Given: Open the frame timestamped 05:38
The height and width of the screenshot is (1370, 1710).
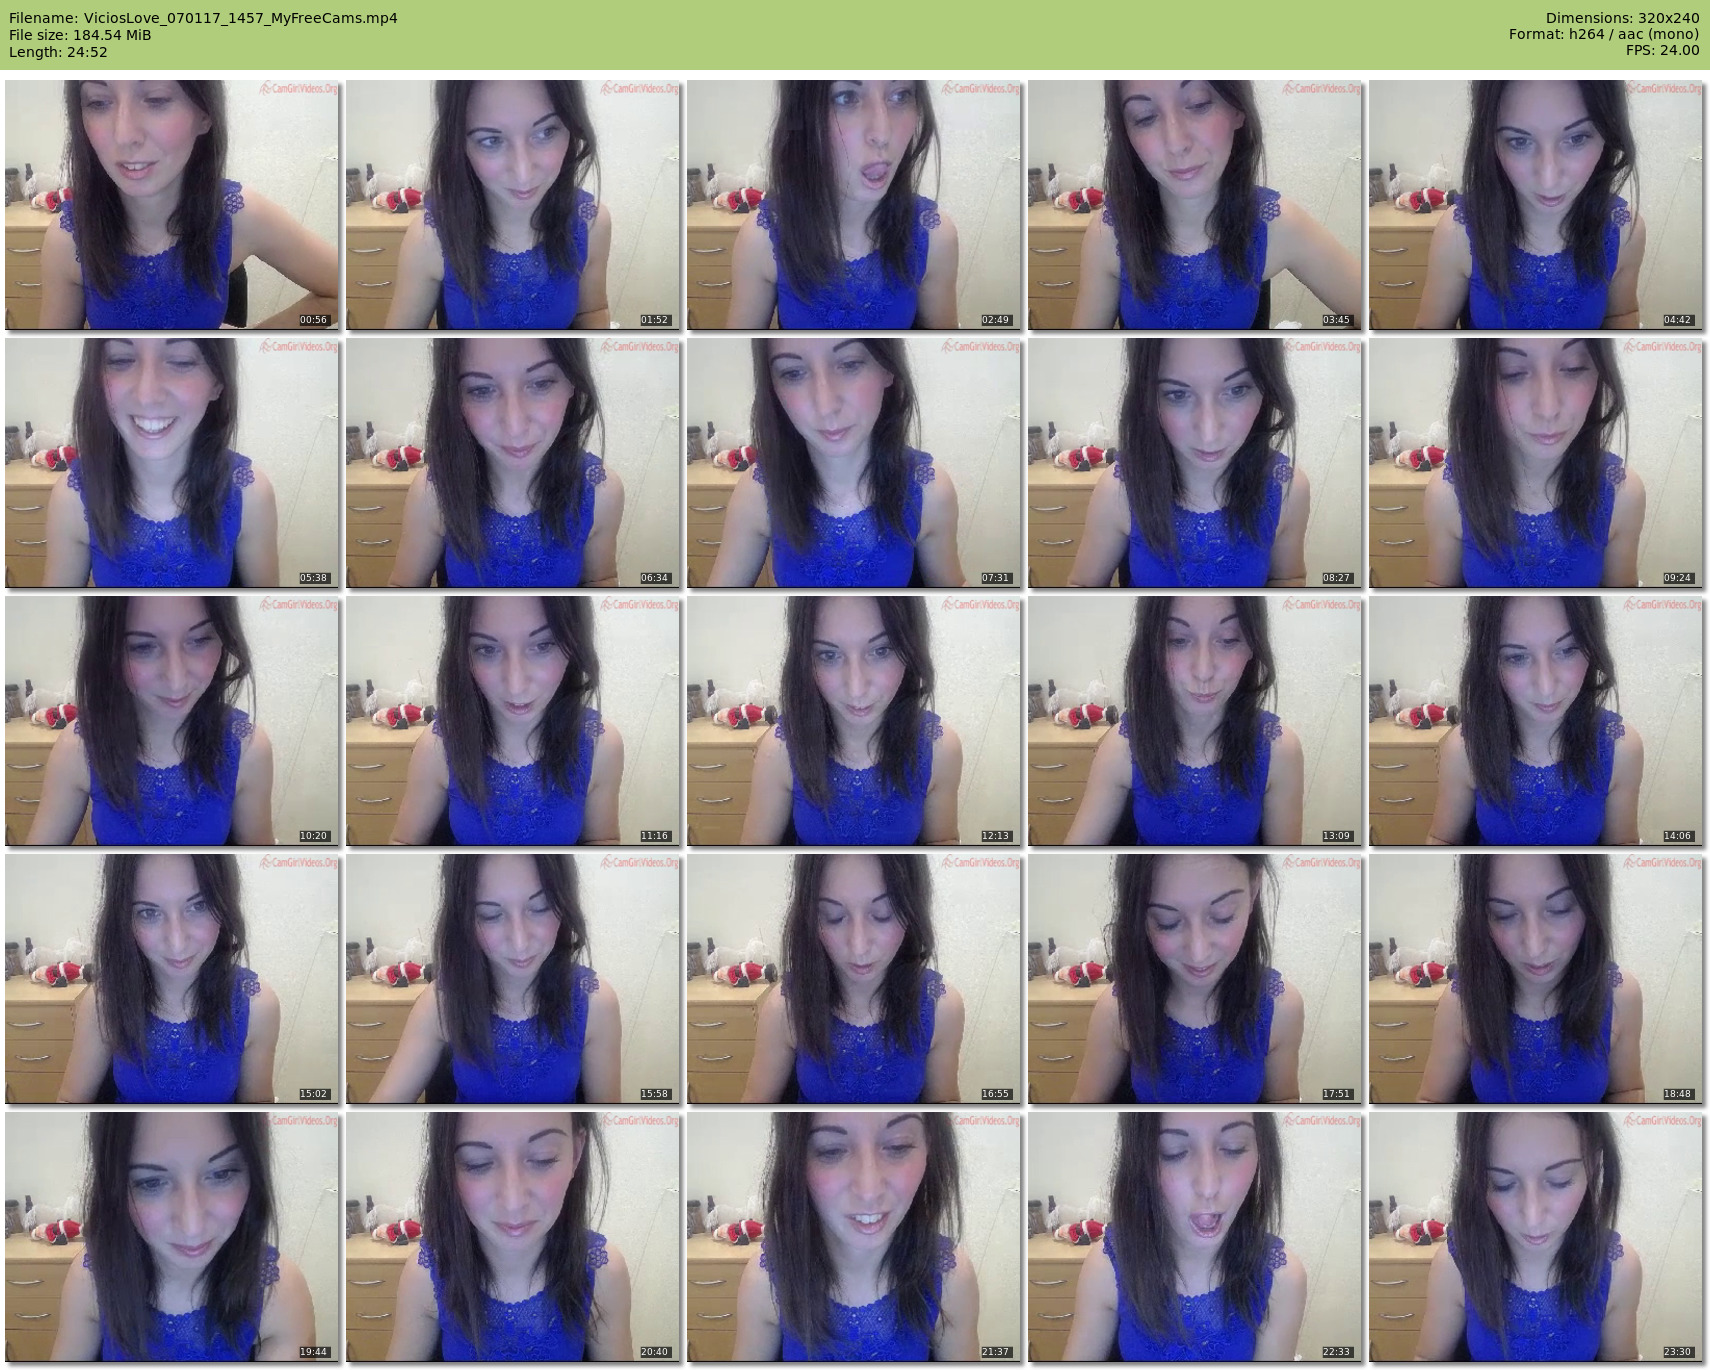Looking at the screenshot, I should tap(172, 462).
